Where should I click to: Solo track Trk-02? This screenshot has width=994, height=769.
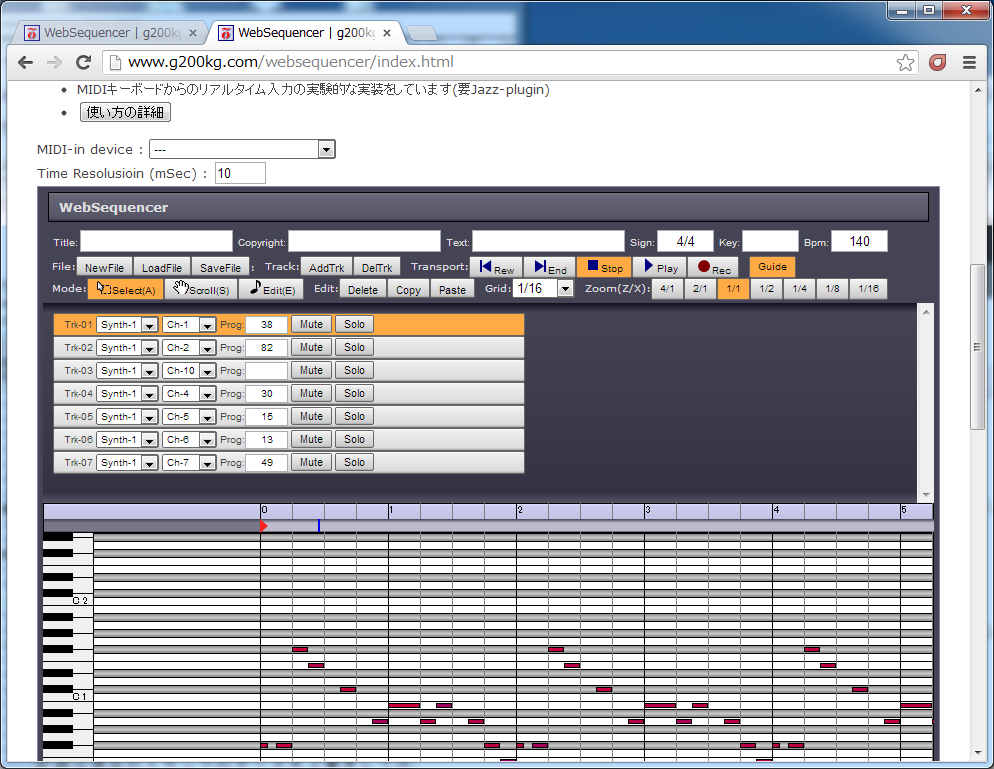pyautogui.click(x=354, y=347)
